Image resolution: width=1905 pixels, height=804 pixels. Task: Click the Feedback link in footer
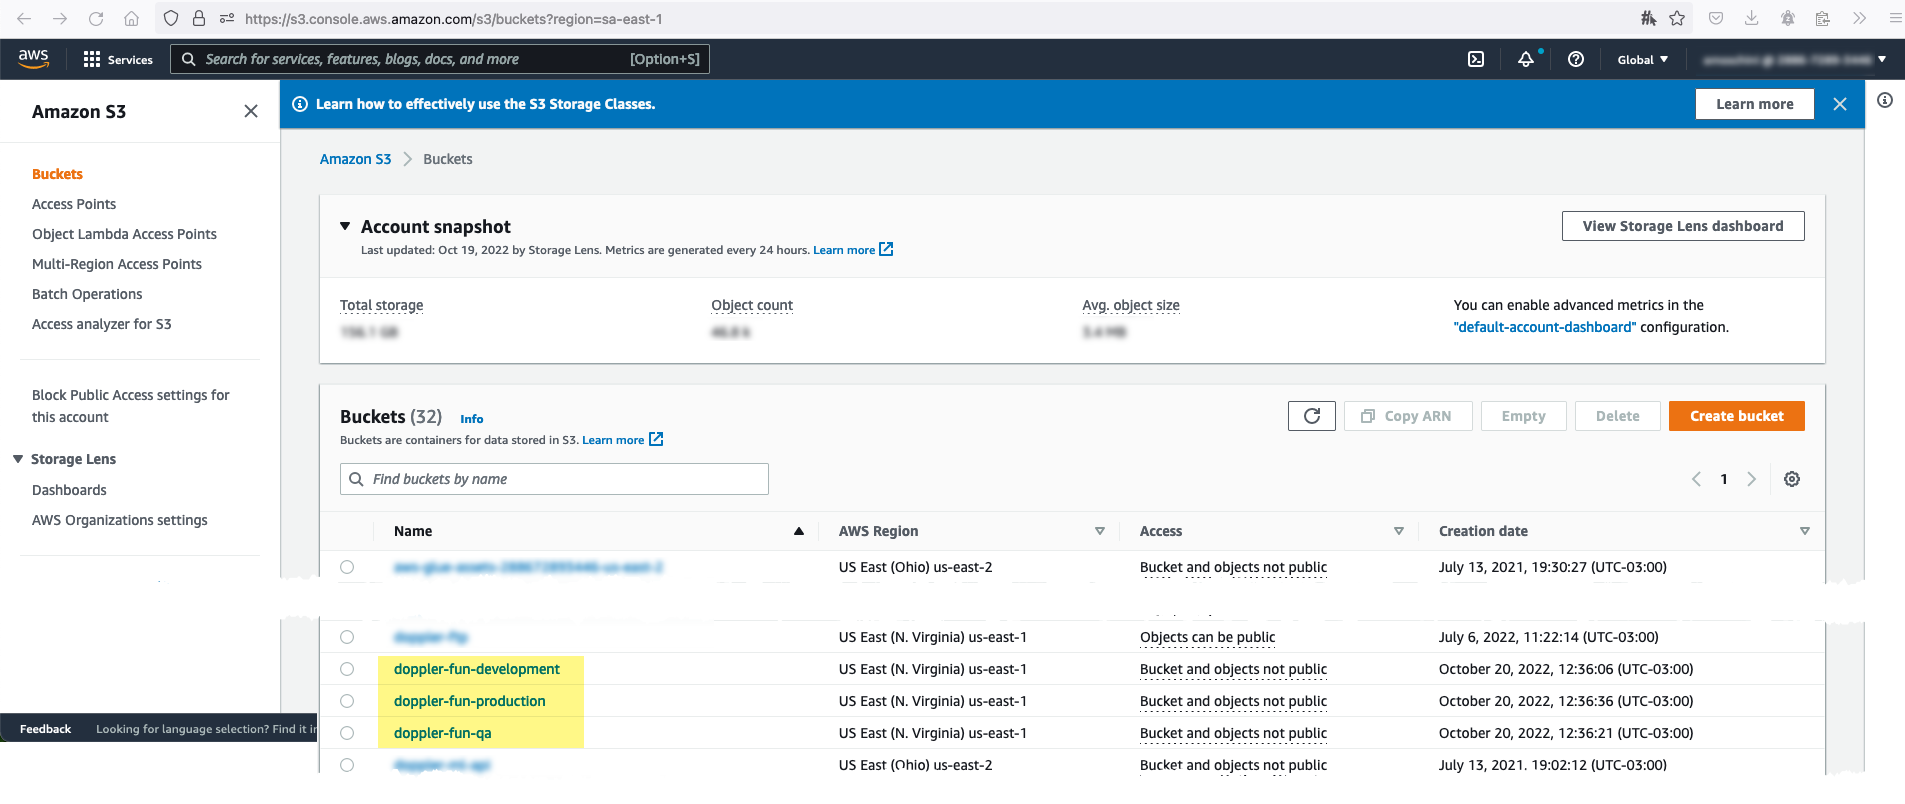click(x=45, y=729)
